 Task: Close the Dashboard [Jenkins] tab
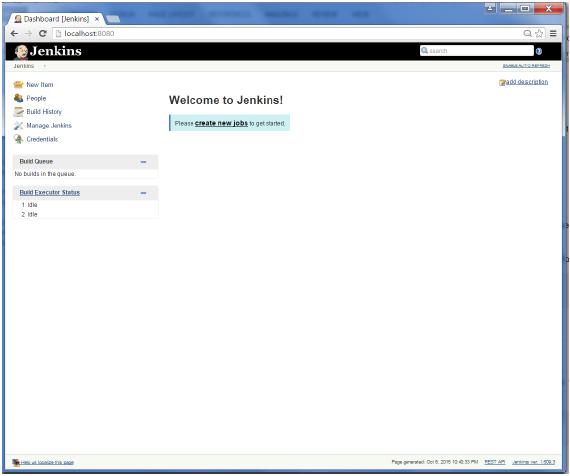pyautogui.click(x=97, y=19)
